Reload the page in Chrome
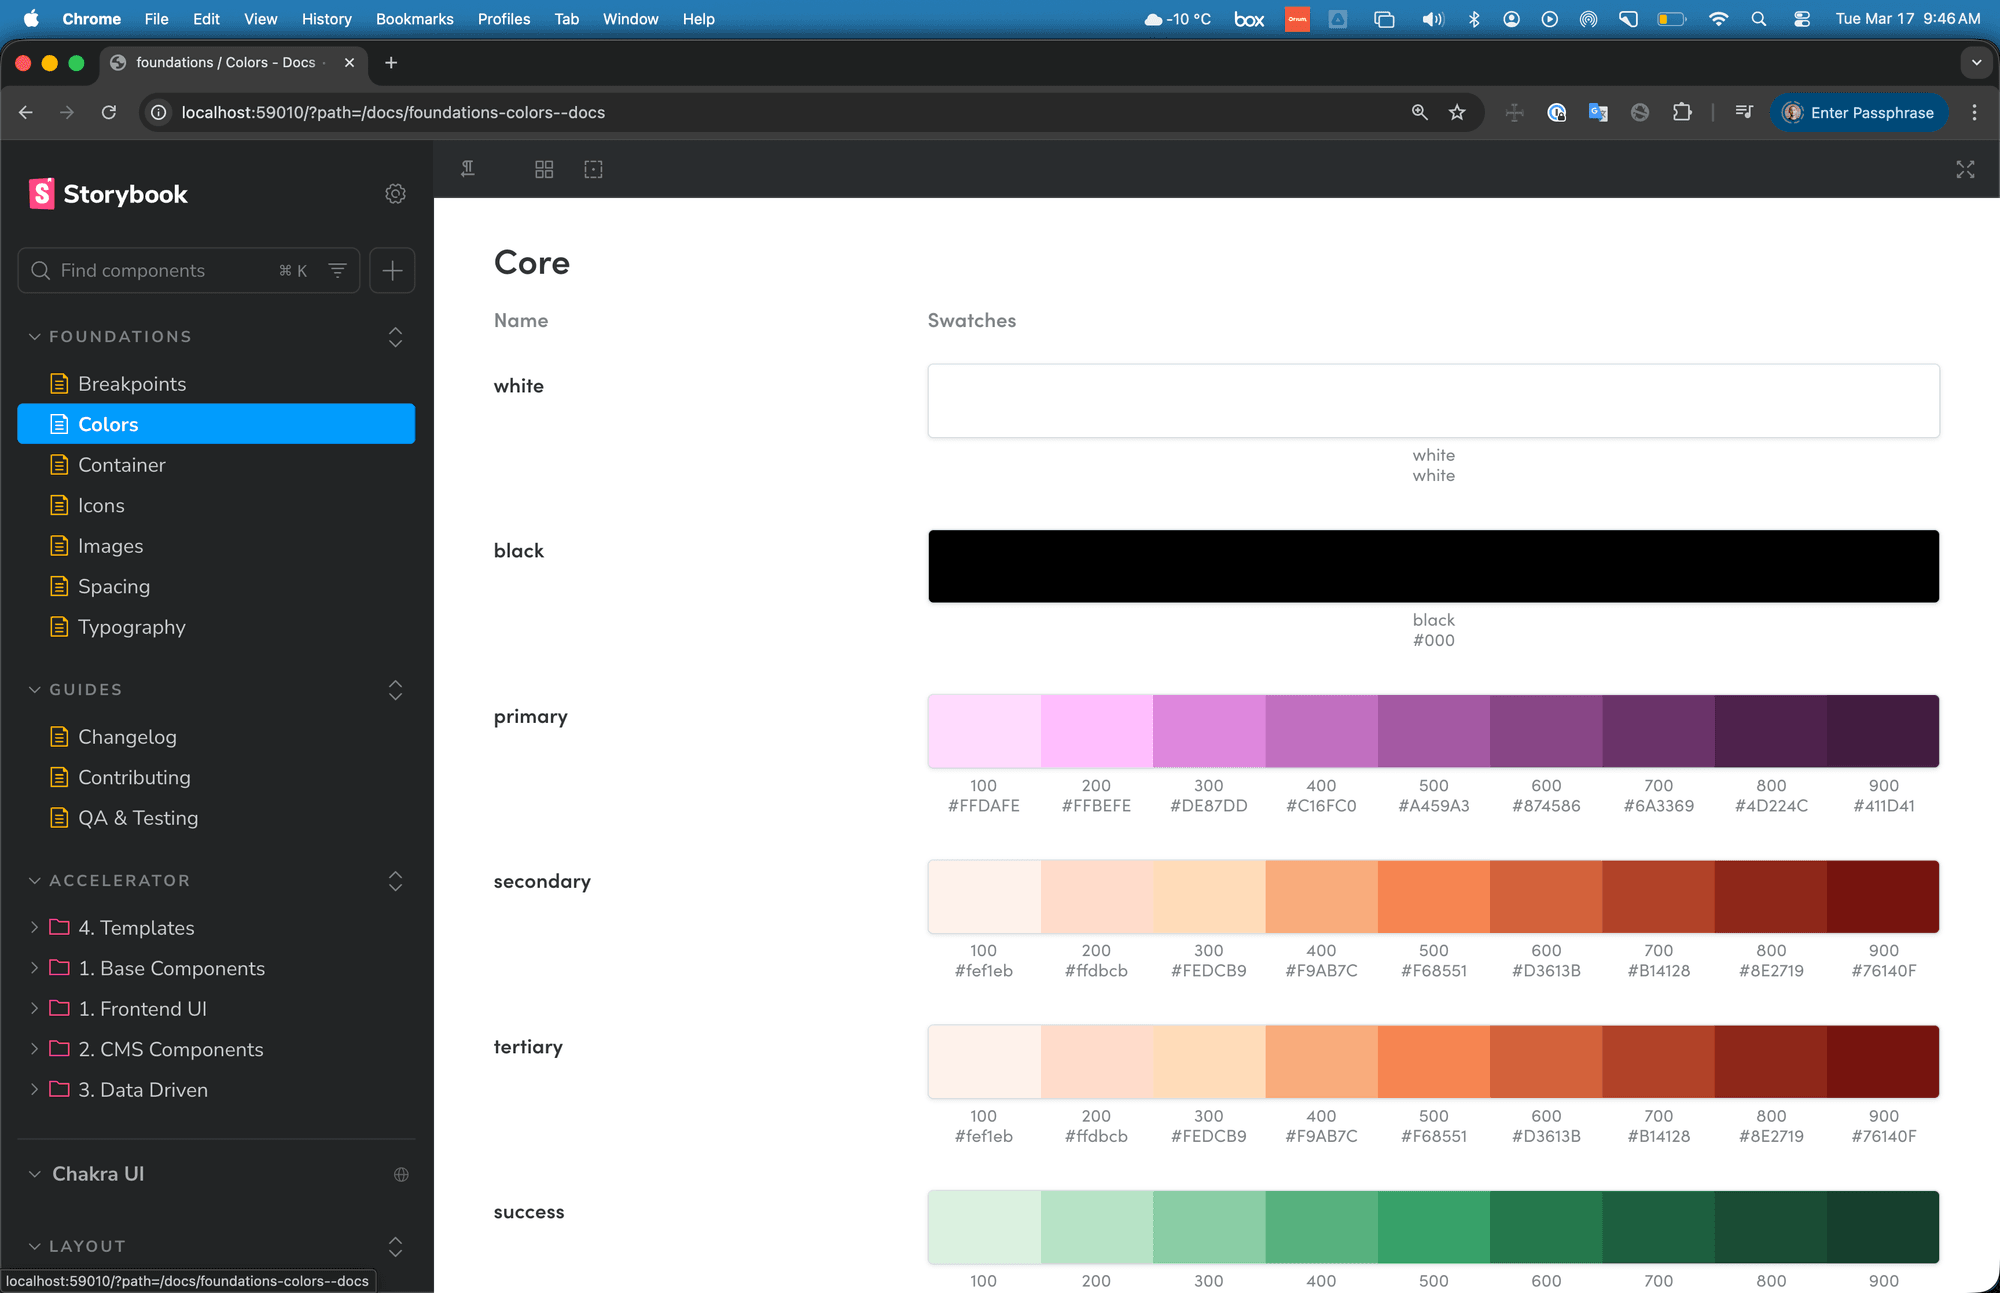 [109, 112]
